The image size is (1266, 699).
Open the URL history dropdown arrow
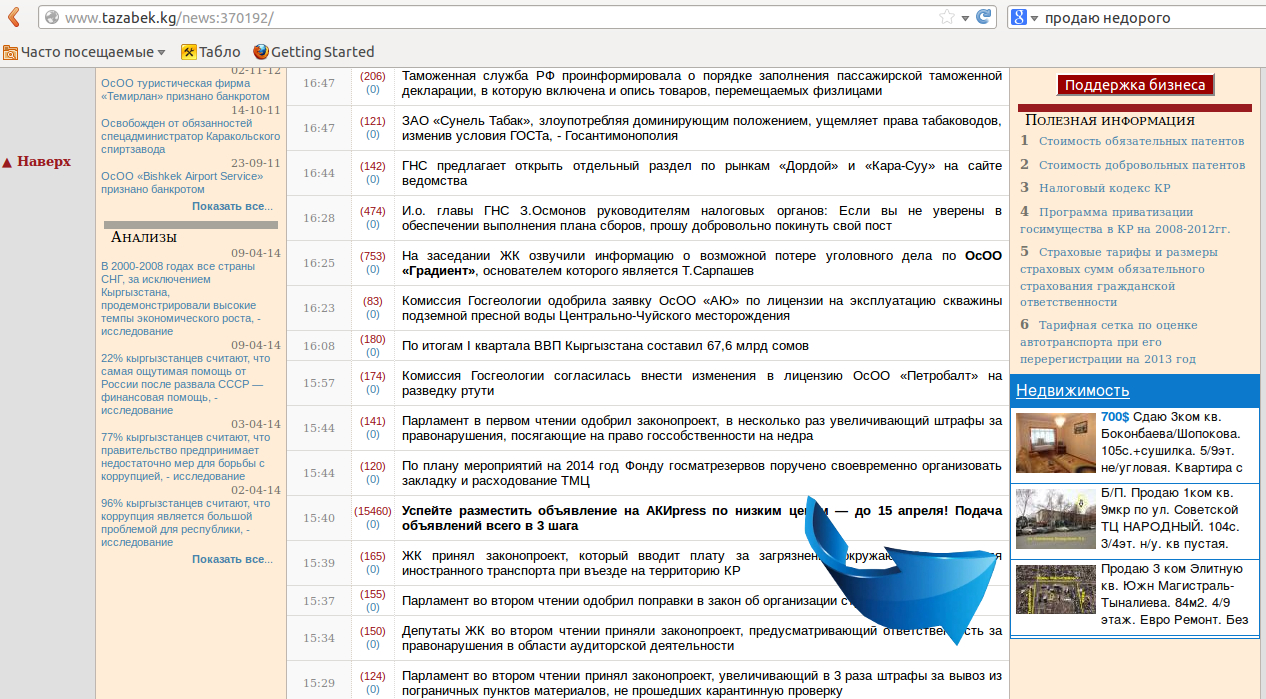pyautogui.click(x=965, y=18)
